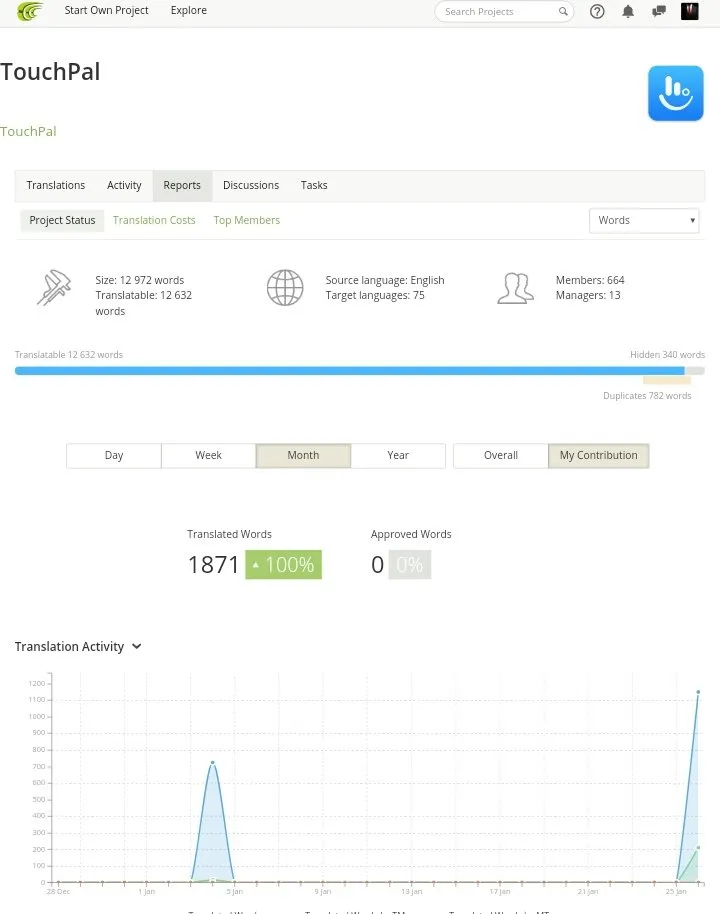Click the 1871 translated words value
Screen dimensions: 720x914
[213, 564]
